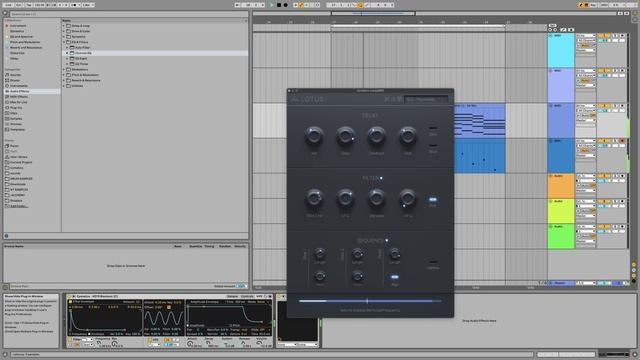This screenshot has height=360, width=640.
Task: Open Packs under Places
Action: tap(14, 146)
